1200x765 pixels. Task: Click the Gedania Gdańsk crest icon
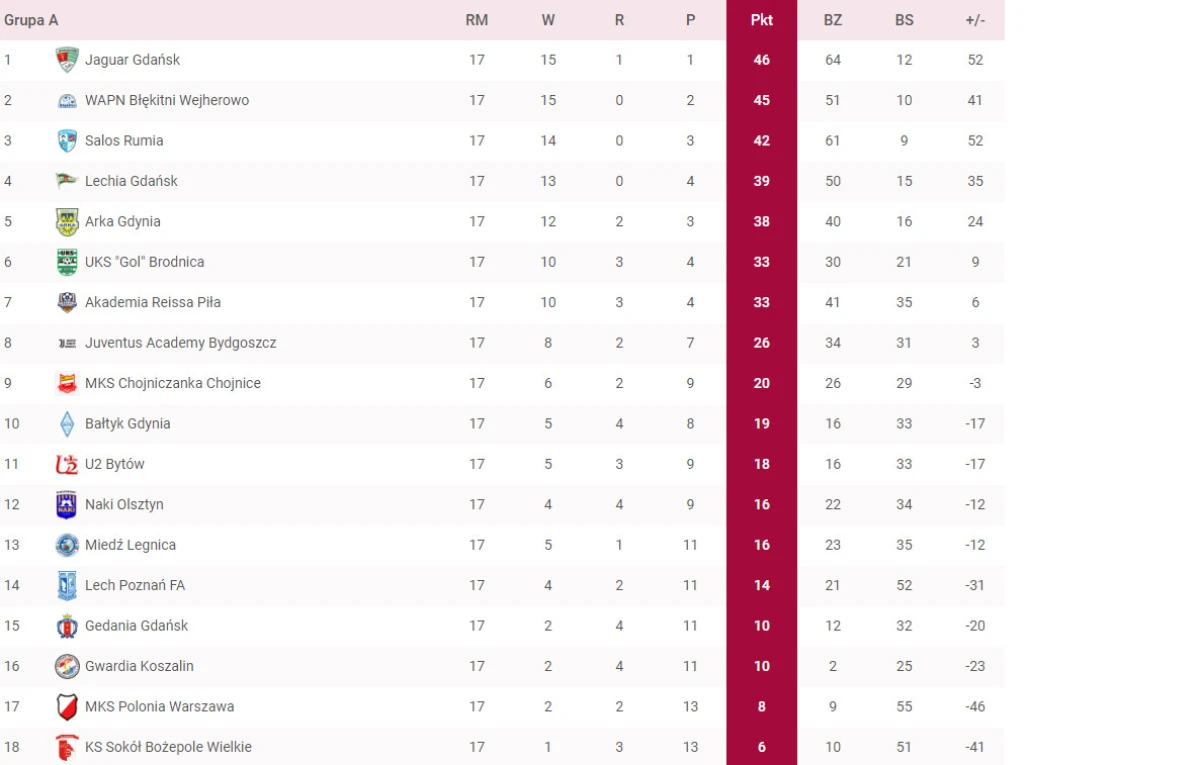(x=67, y=626)
